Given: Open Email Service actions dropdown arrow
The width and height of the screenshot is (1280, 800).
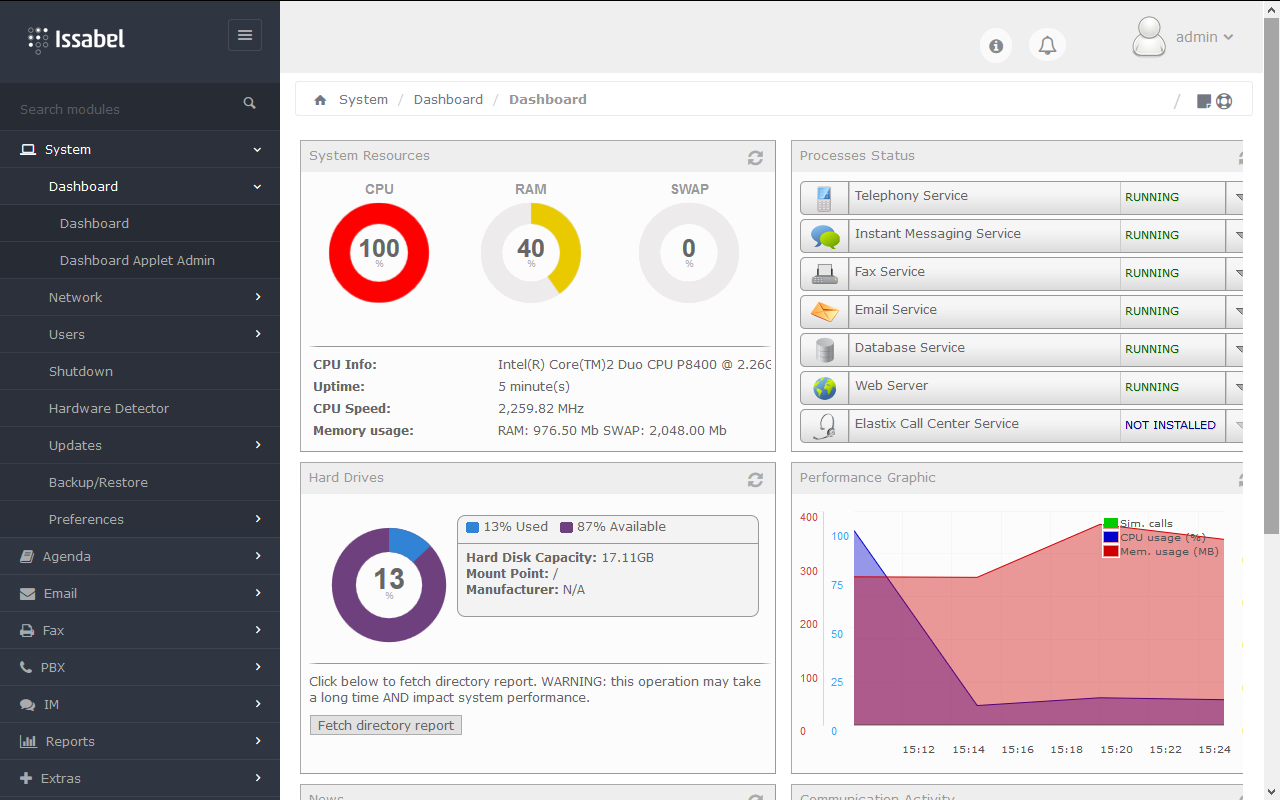Looking at the screenshot, I should [1236, 312].
